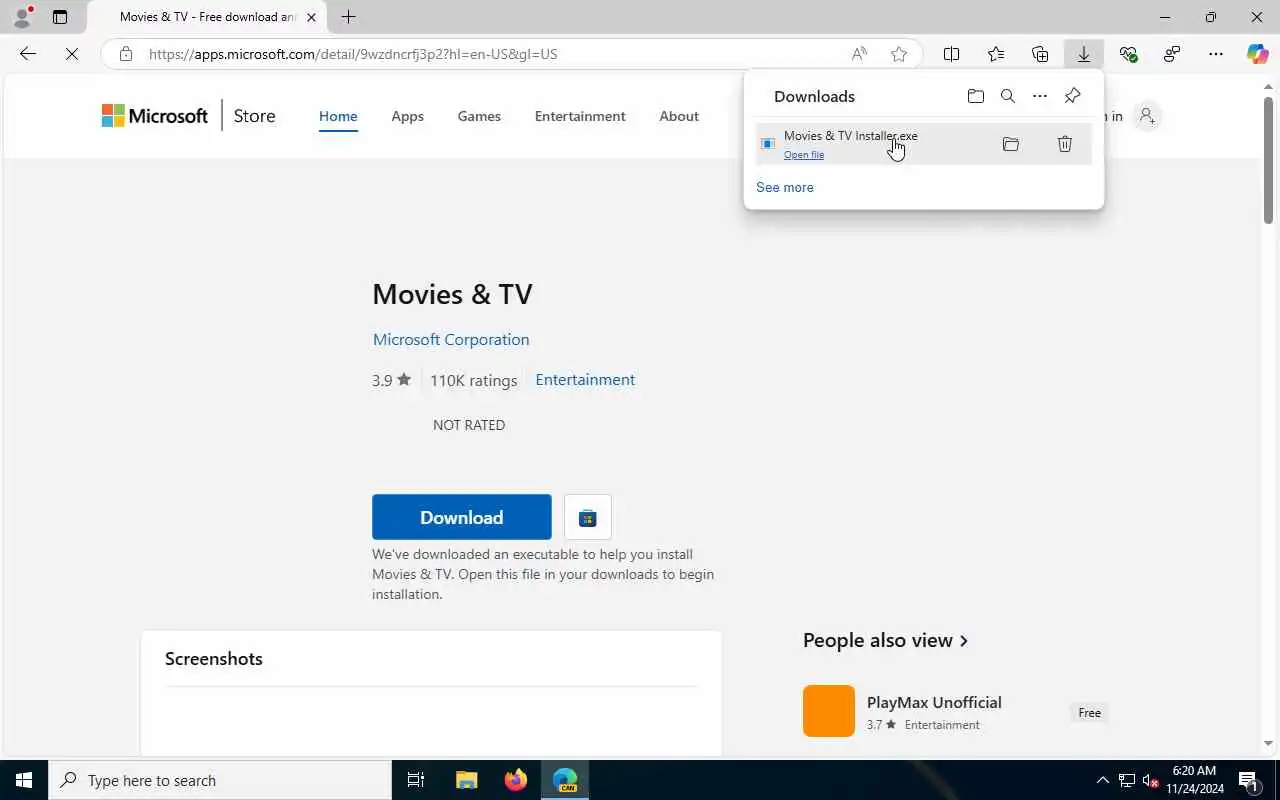
Task: Toggle split screen icon in Edge
Action: (952, 54)
